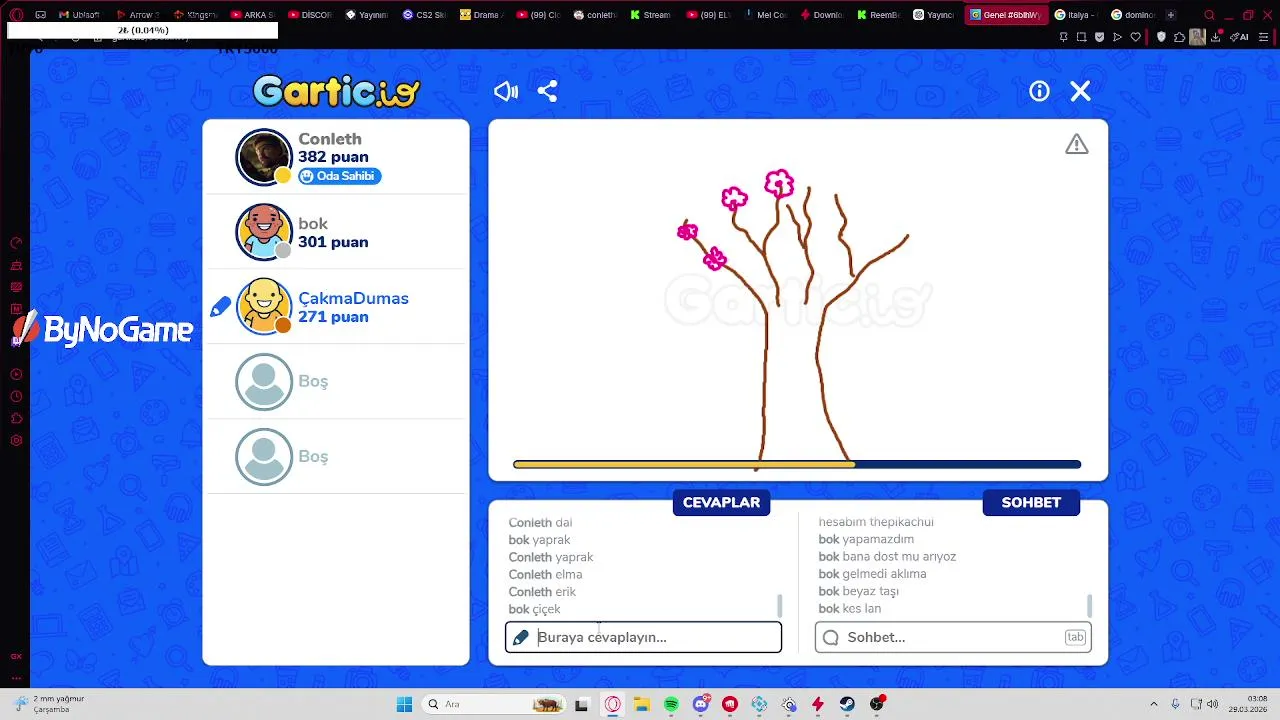Image resolution: width=1280 pixels, height=720 pixels.
Task: Click the weather widget on taskbar
Action: 48,704
